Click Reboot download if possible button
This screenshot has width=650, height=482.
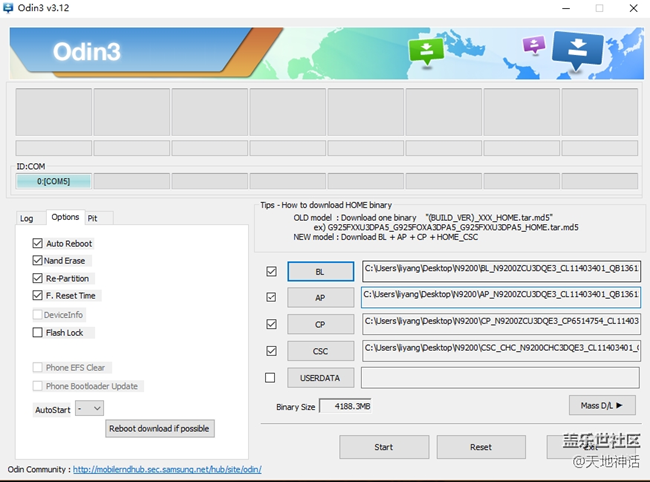160,429
